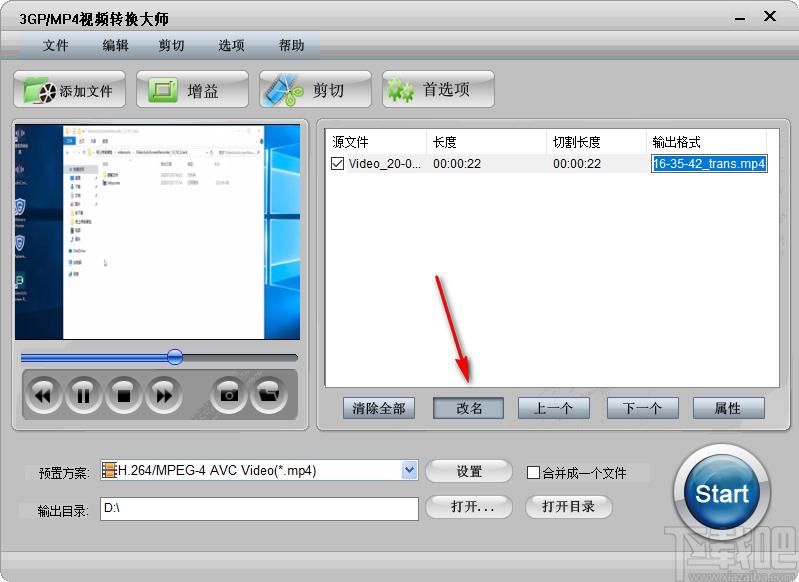Open the 选项 menu
The height and width of the screenshot is (582, 799).
(231, 45)
